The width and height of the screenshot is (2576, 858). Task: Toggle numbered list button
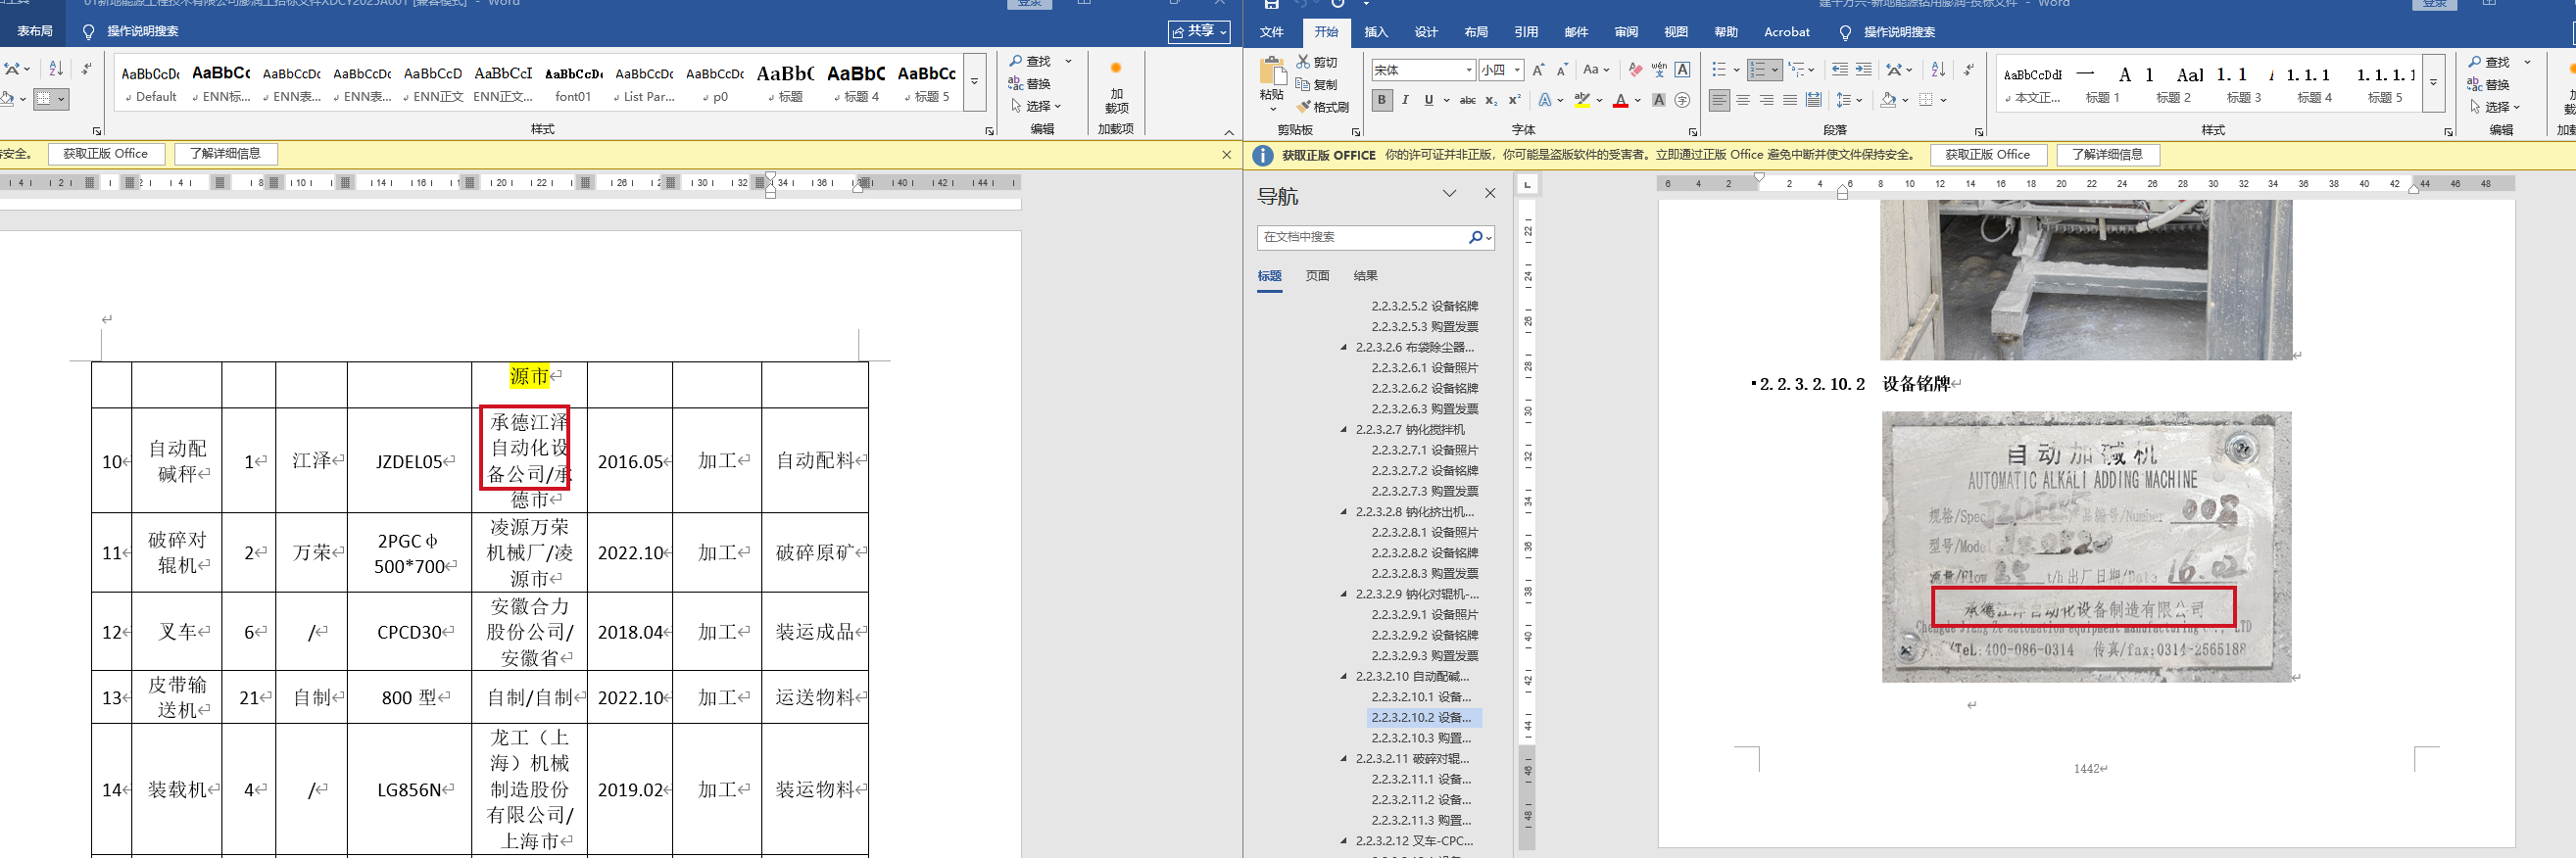pos(1759,70)
